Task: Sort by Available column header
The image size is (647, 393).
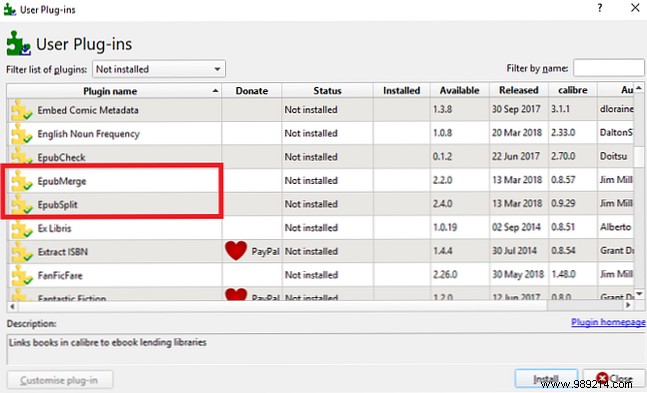Action: point(460,91)
